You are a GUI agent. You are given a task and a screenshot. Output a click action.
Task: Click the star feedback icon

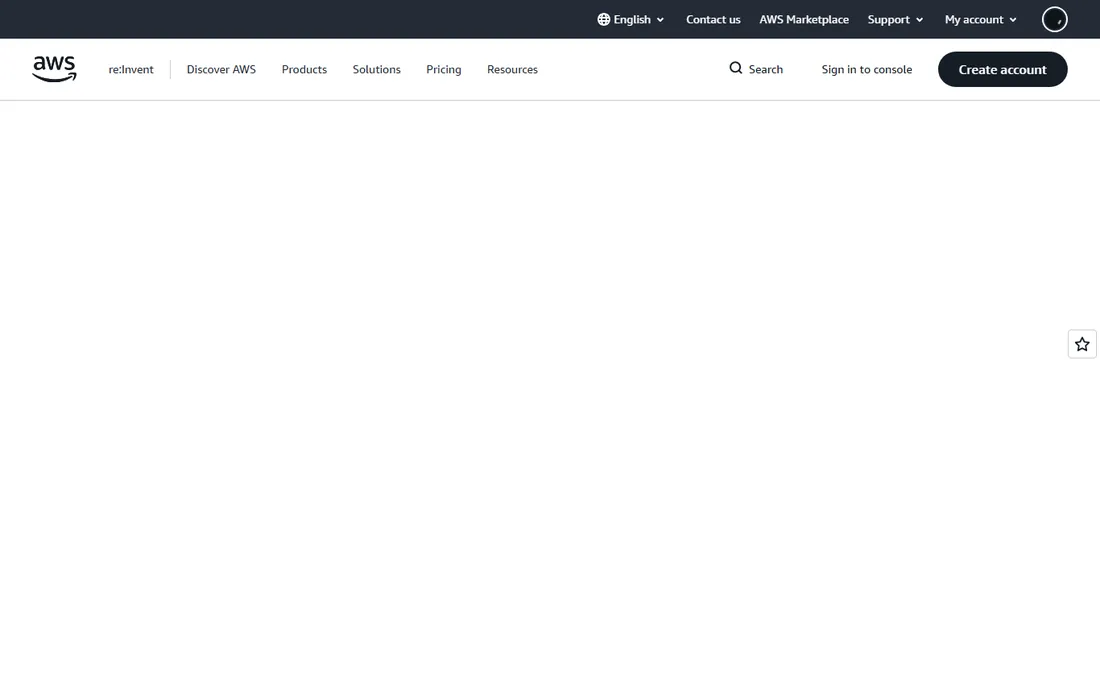(1082, 344)
